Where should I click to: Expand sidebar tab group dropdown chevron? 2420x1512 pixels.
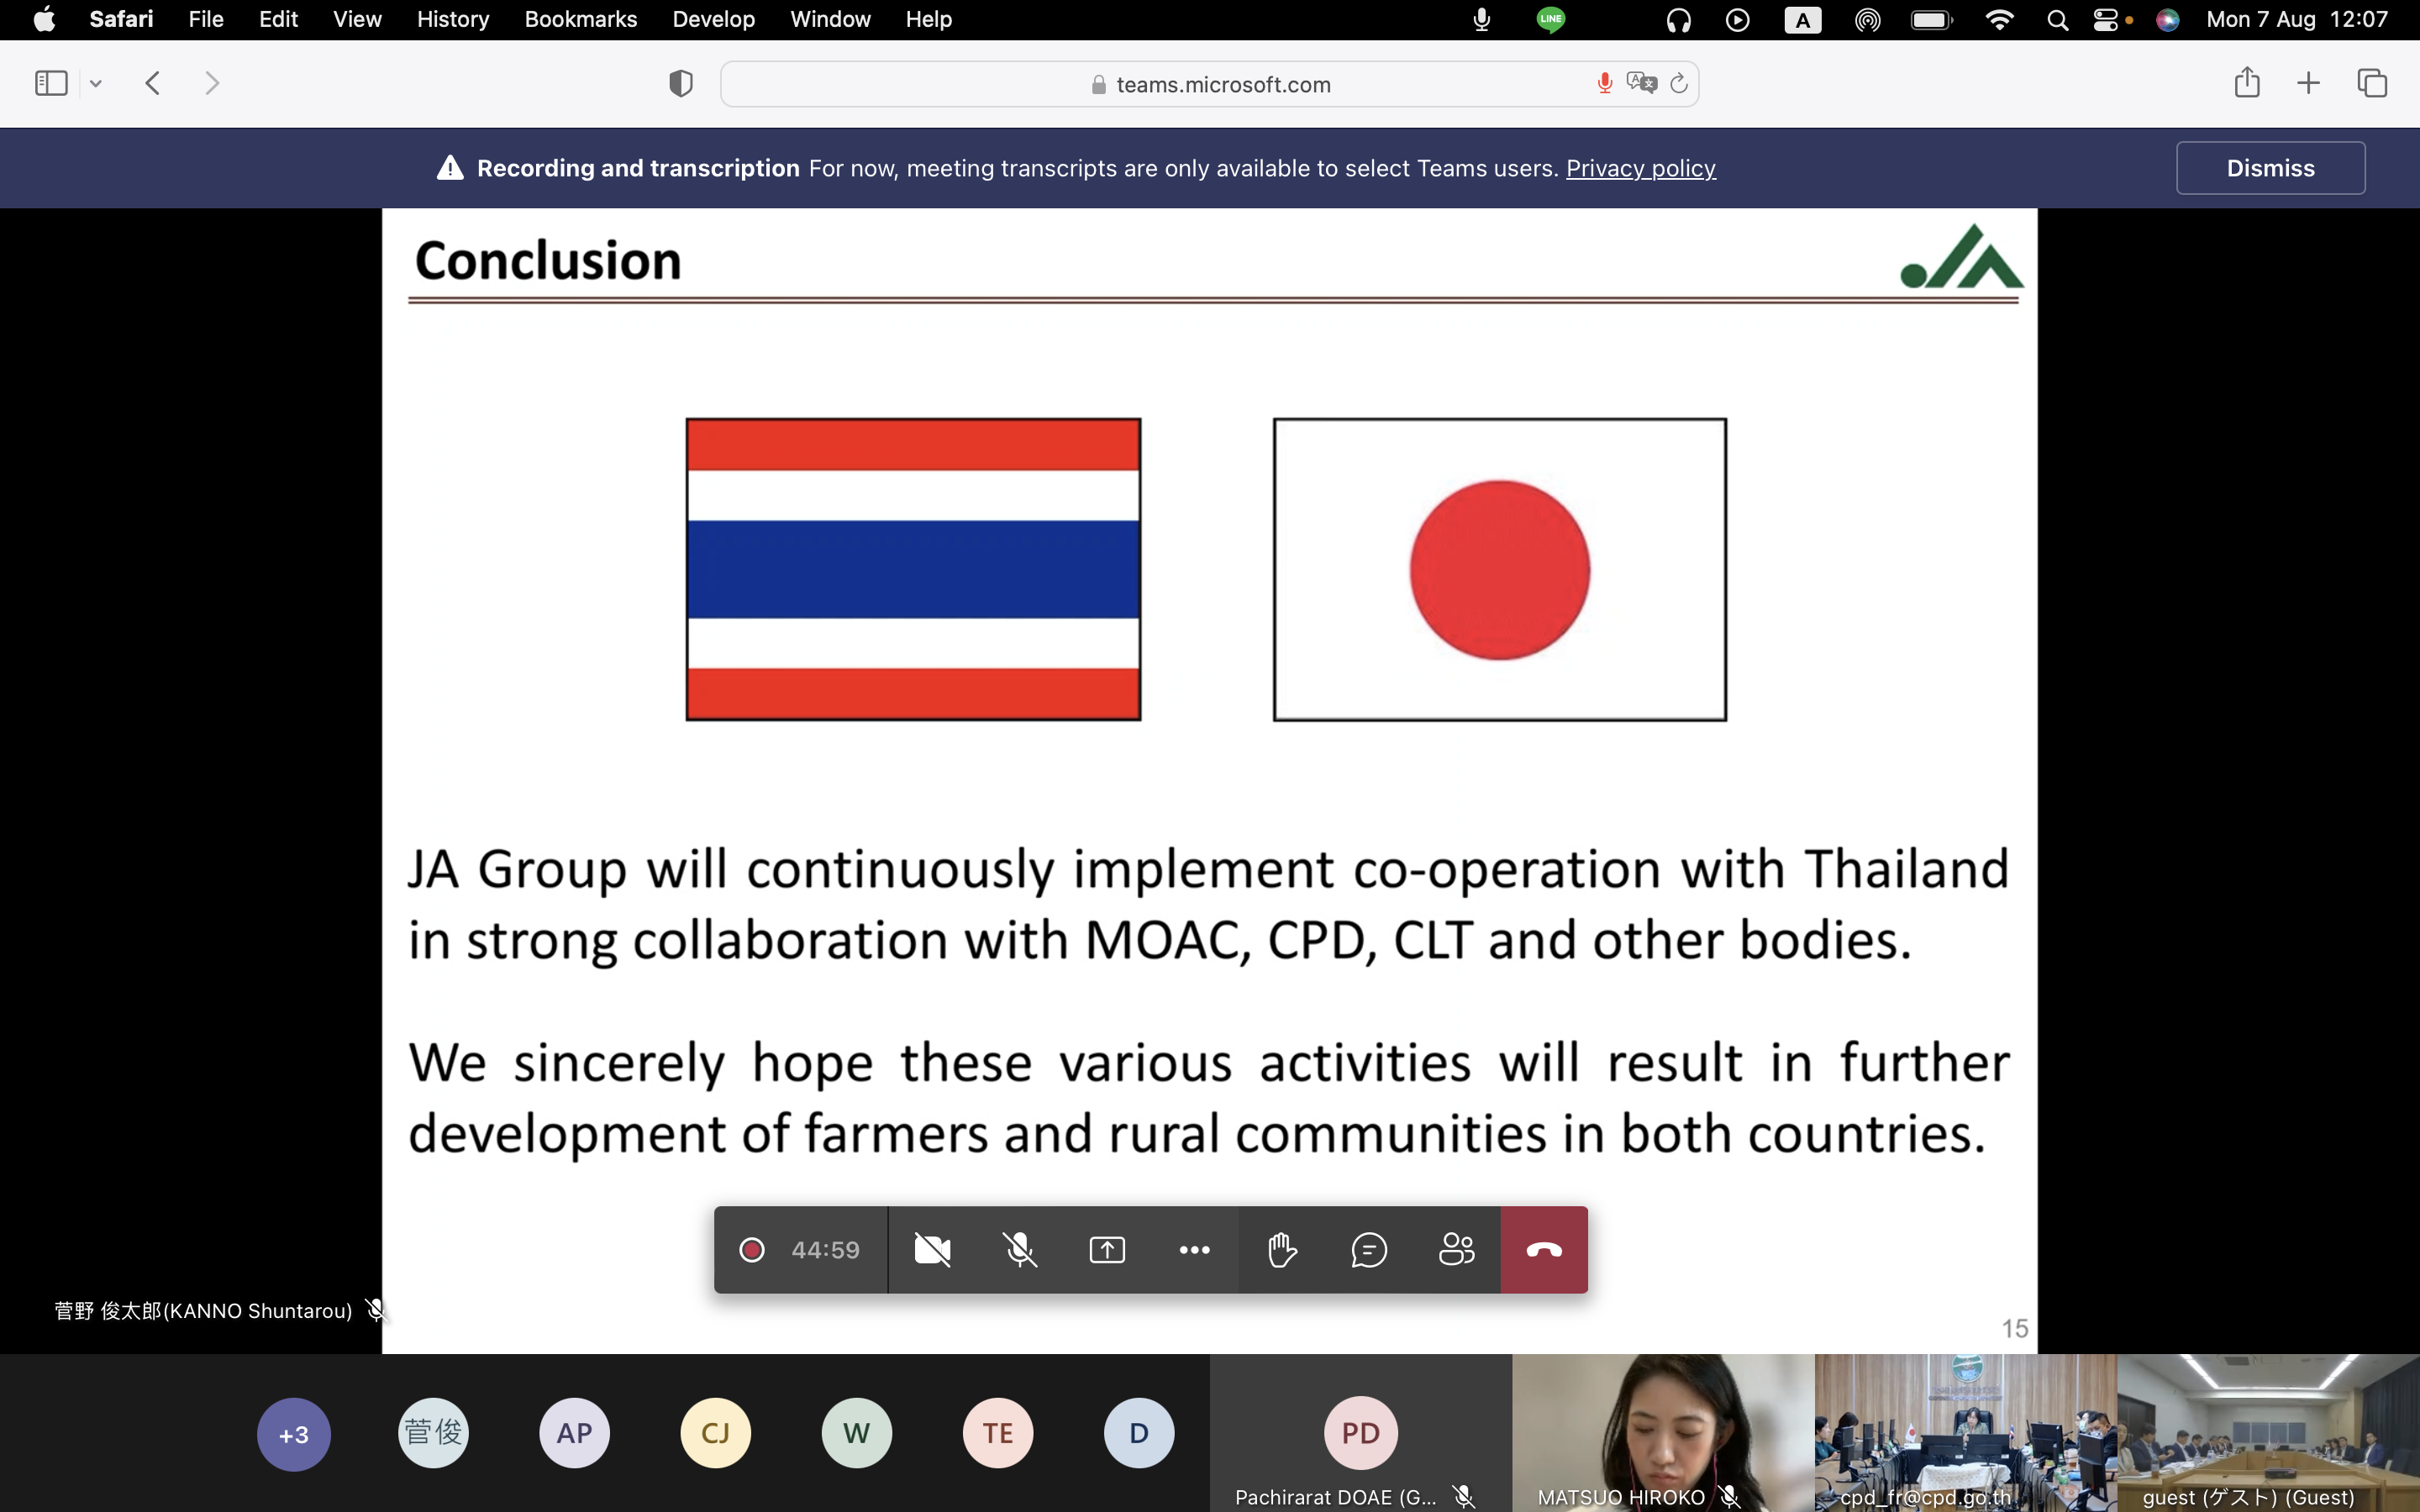coord(96,84)
